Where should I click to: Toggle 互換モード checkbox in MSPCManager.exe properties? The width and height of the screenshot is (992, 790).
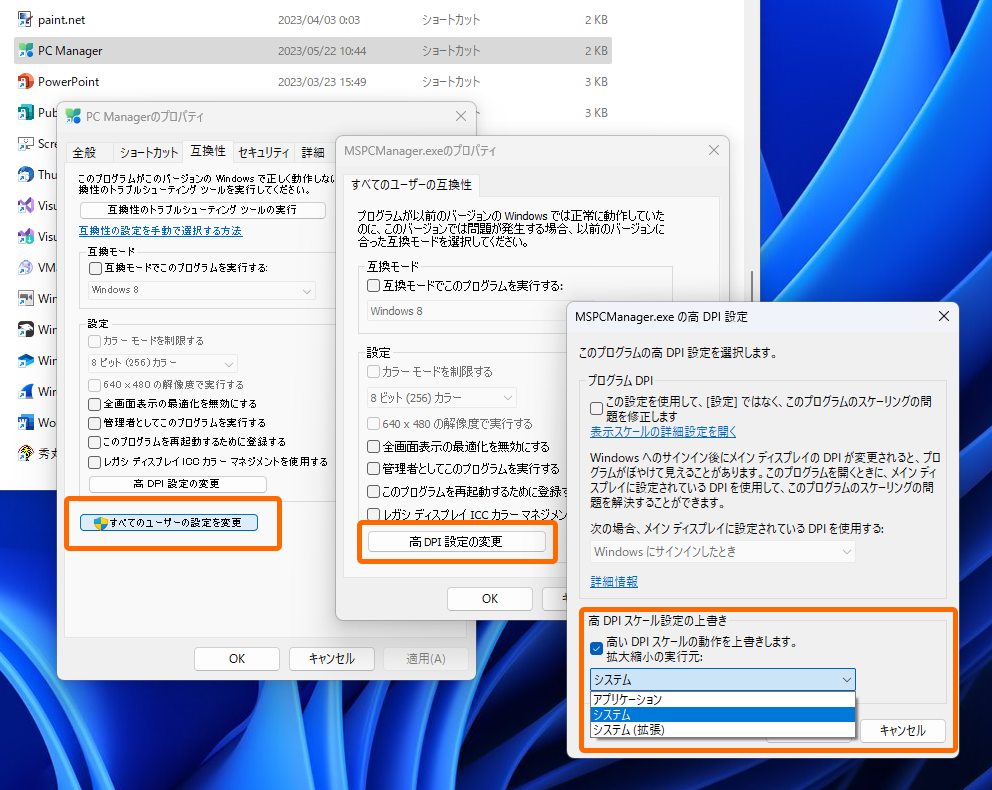pyautogui.click(x=373, y=286)
